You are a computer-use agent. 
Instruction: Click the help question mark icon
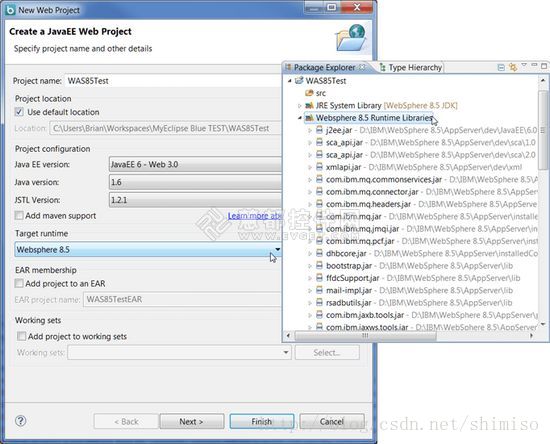[21, 421]
